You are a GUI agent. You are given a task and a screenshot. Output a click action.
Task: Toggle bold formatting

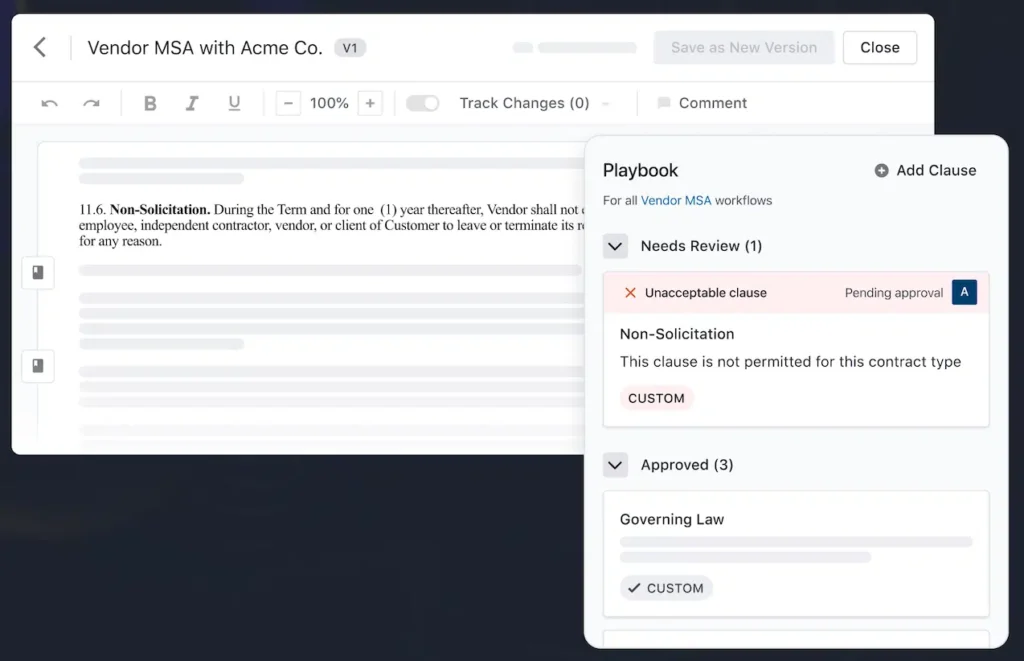click(150, 103)
